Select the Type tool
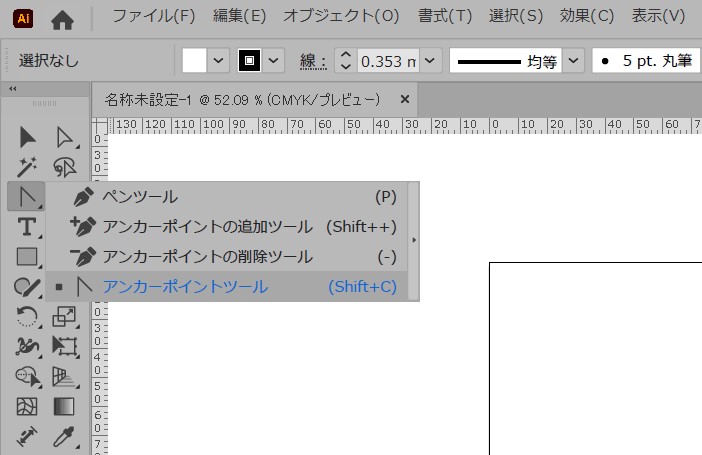Screen dimensions: 702x455 pos(27,227)
